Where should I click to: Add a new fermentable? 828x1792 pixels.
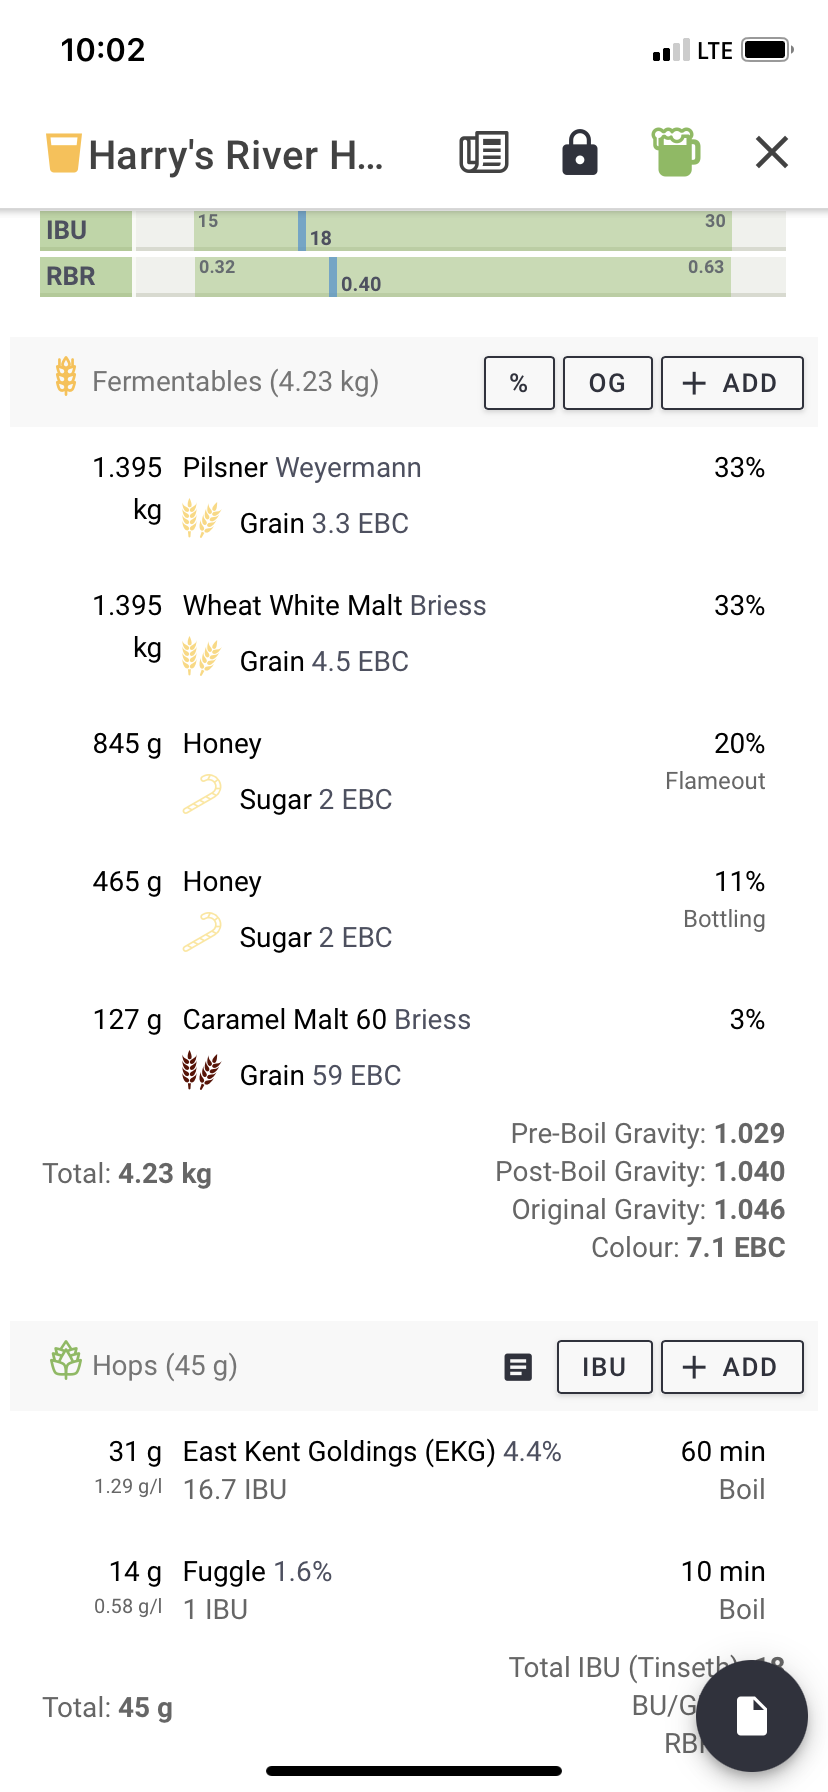click(732, 383)
